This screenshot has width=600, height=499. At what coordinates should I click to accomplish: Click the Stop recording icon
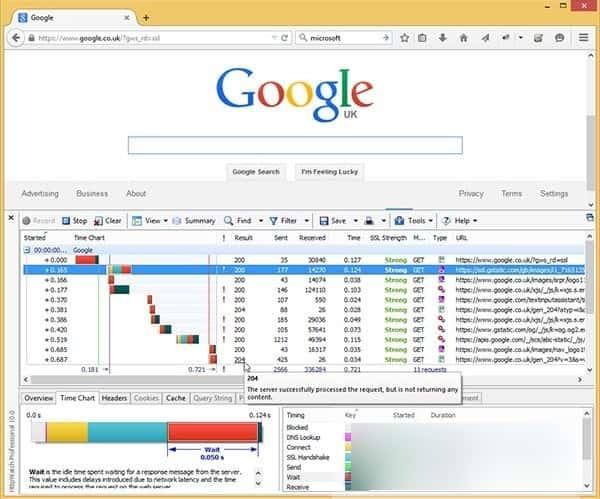(67, 220)
